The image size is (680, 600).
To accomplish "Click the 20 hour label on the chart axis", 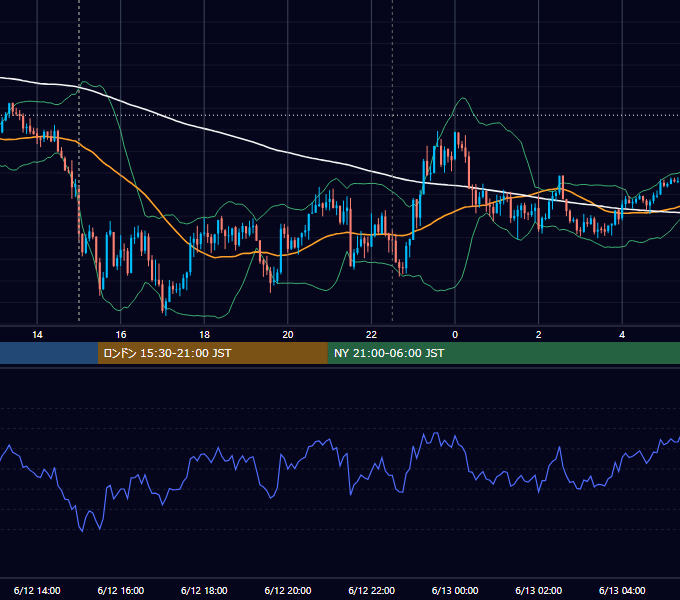I will (x=288, y=335).
